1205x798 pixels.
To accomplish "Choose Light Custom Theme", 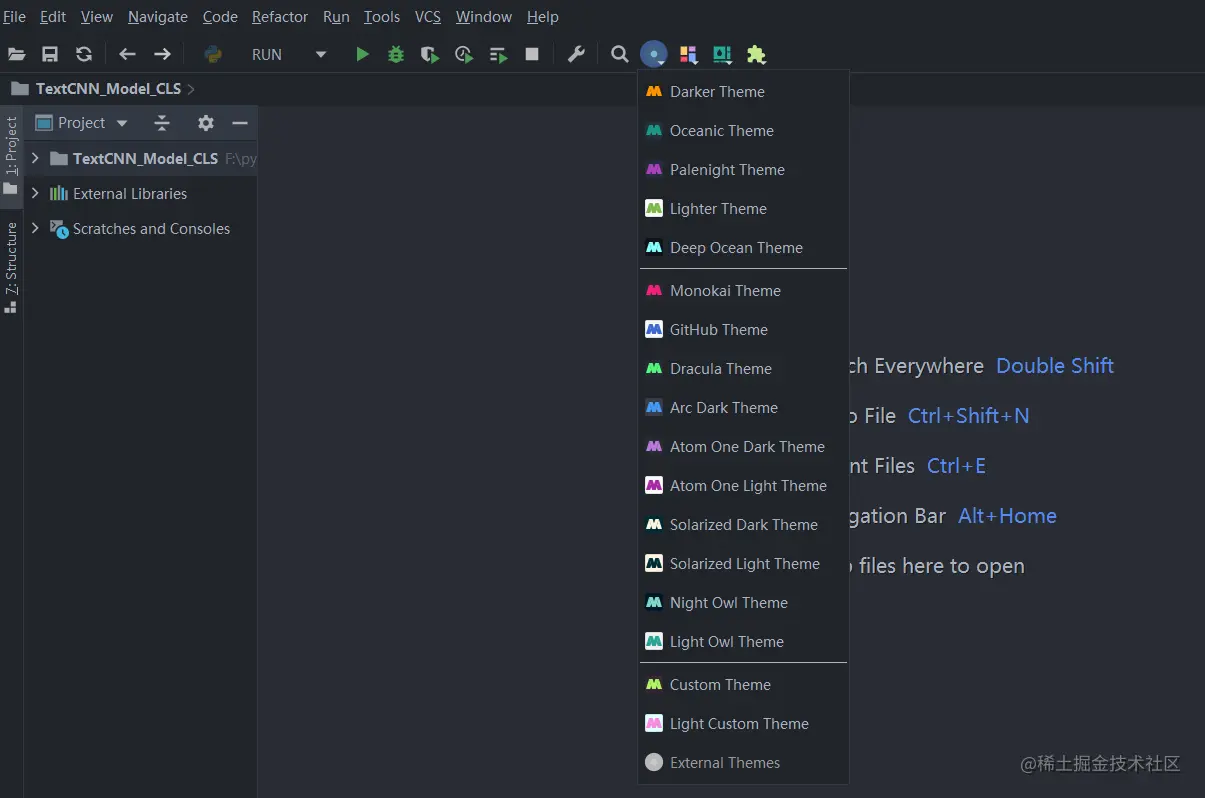I will point(743,724).
